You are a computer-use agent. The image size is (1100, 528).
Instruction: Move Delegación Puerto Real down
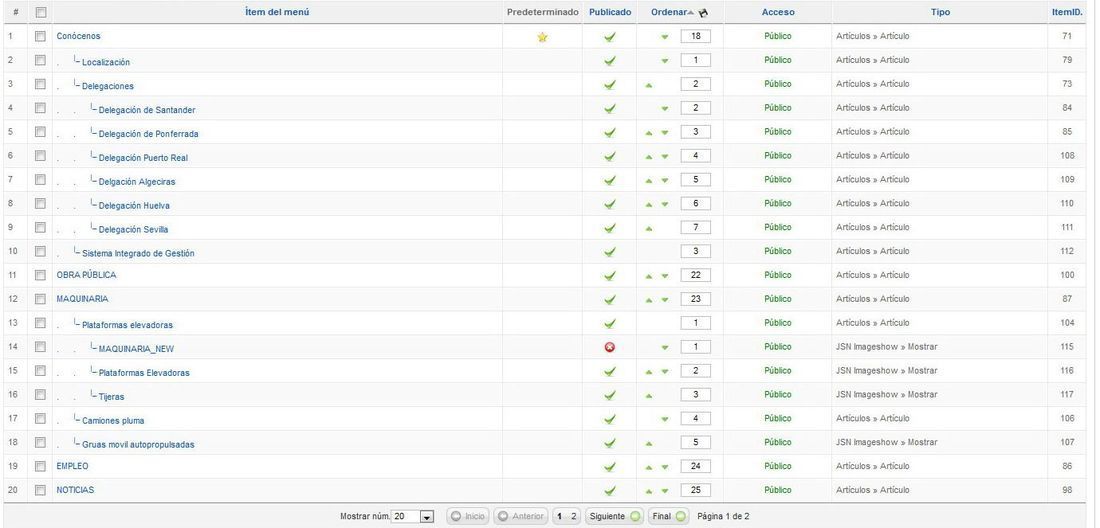tap(664, 156)
